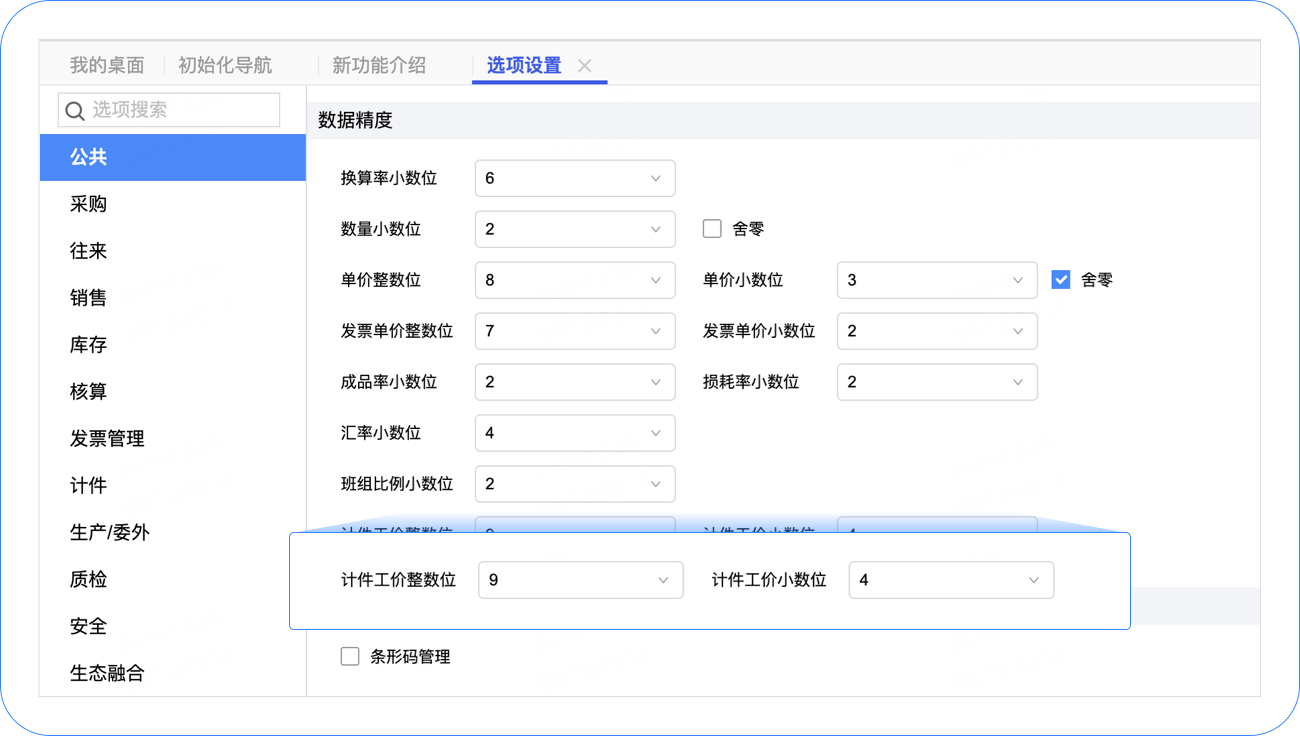The width and height of the screenshot is (1300, 736).
Task: Select 库存 in sidebar
Action: [x=89, y=345]
